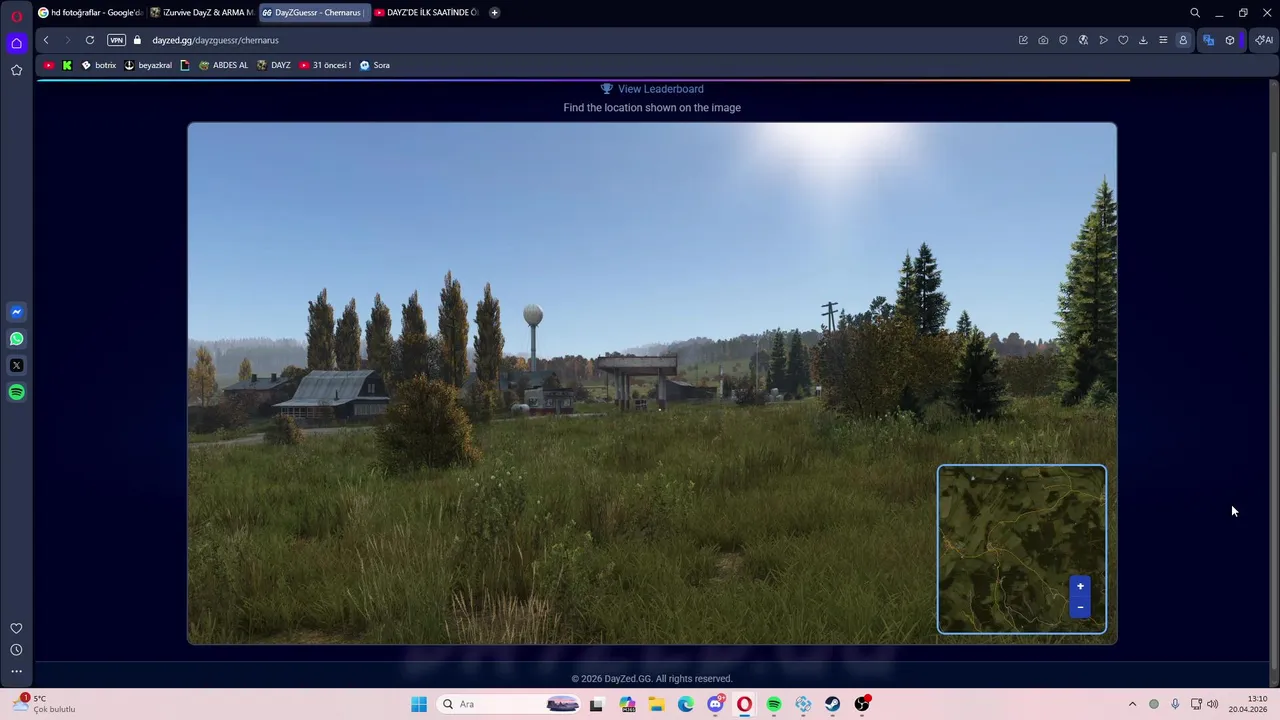1280x720 pixels.
Task: Open the browser downloads icon
Action: [x=1143, y=40]
